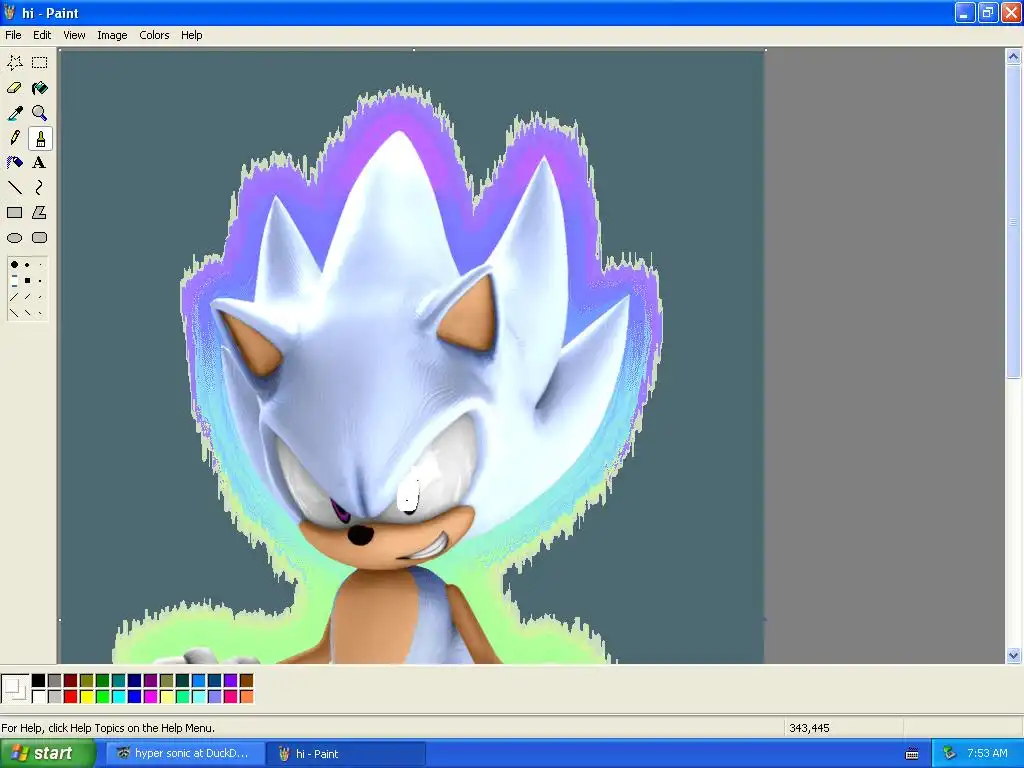The height and width of the screenshot is (768, 1024).
Task: Click the vertical scrollbar up arrow
Action: [x=1013, y=56]
